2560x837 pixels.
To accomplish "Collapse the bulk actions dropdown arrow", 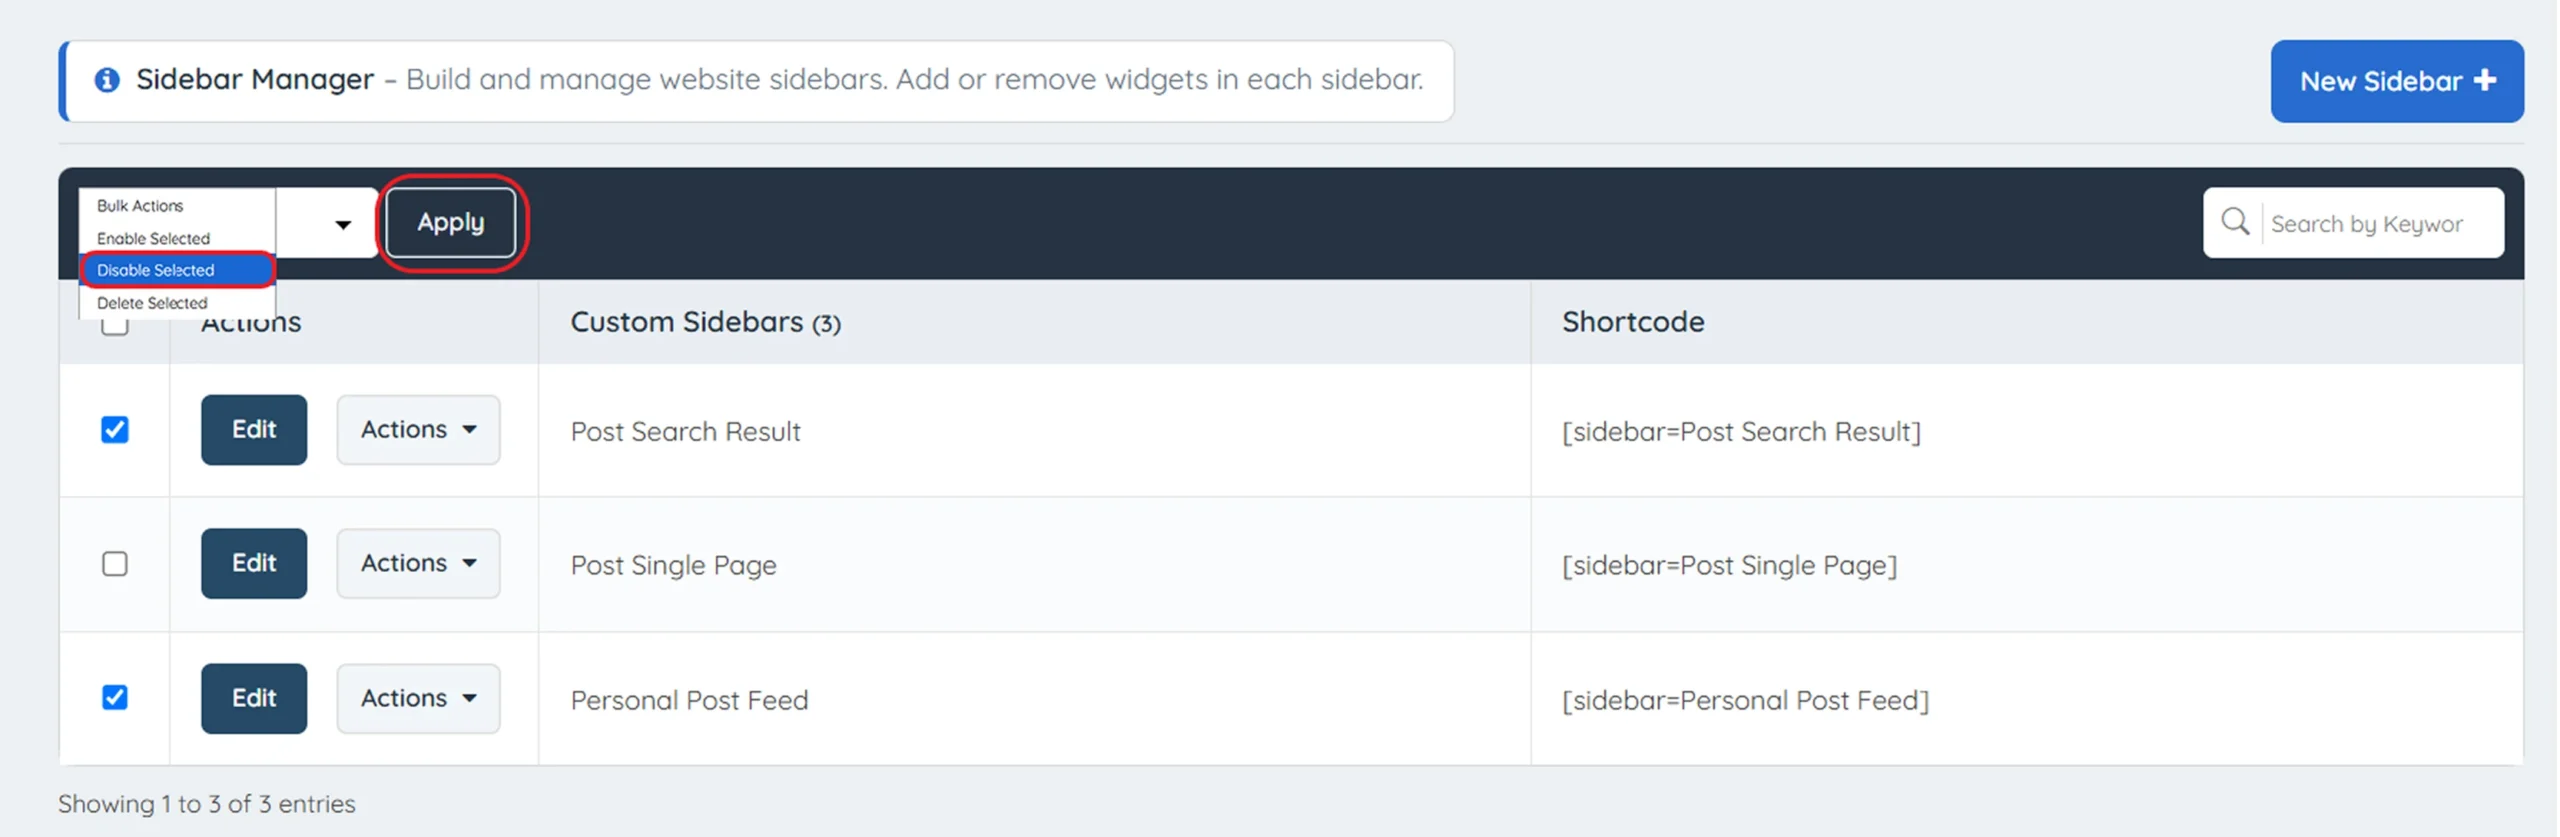I will point(343,224).
